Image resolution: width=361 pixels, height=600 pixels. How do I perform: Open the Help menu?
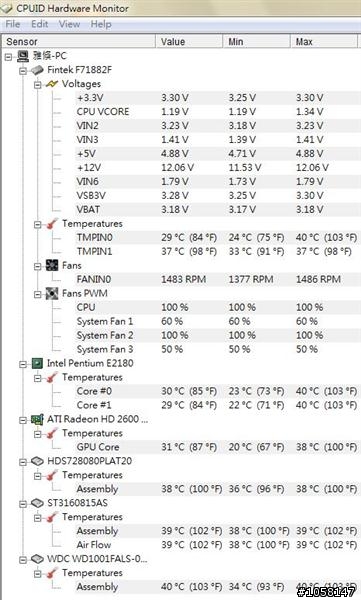click(x=101, y=24)
